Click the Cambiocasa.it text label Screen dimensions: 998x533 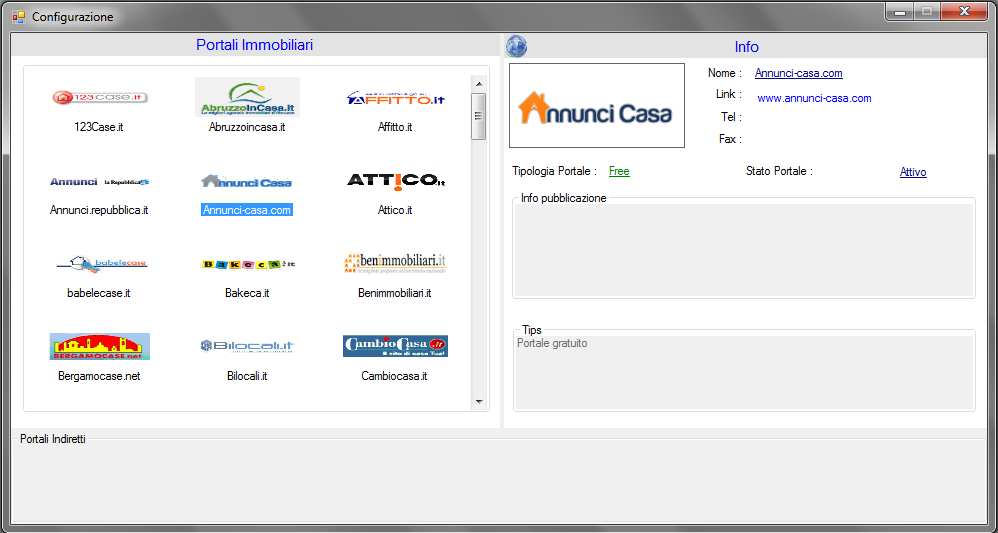click(394, 376)
